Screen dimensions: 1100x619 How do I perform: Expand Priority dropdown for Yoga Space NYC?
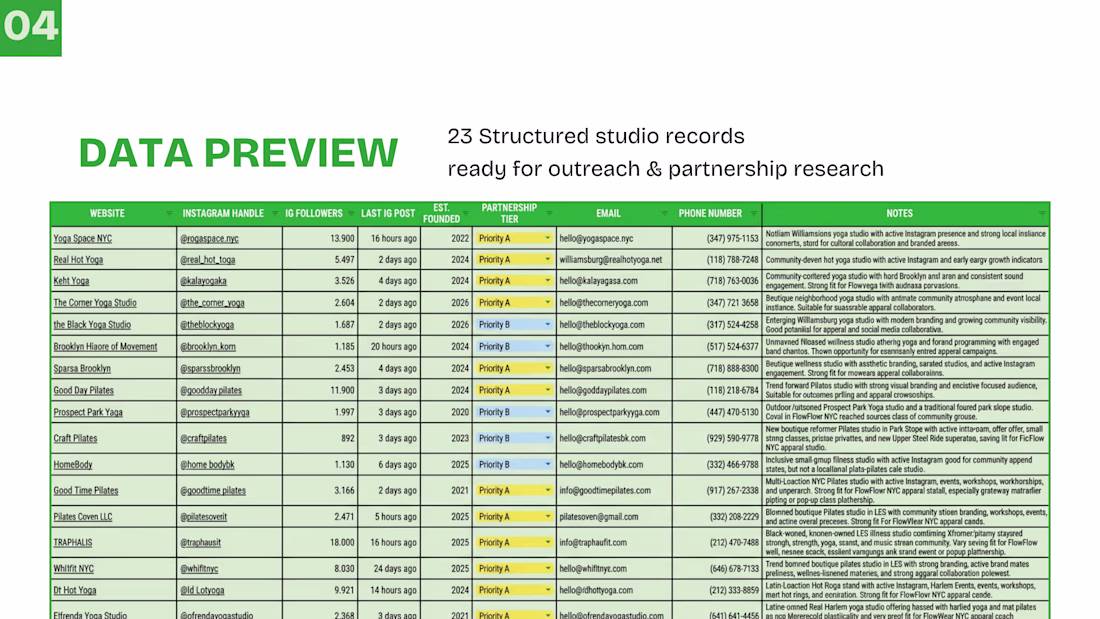click(x=548, y=239)
